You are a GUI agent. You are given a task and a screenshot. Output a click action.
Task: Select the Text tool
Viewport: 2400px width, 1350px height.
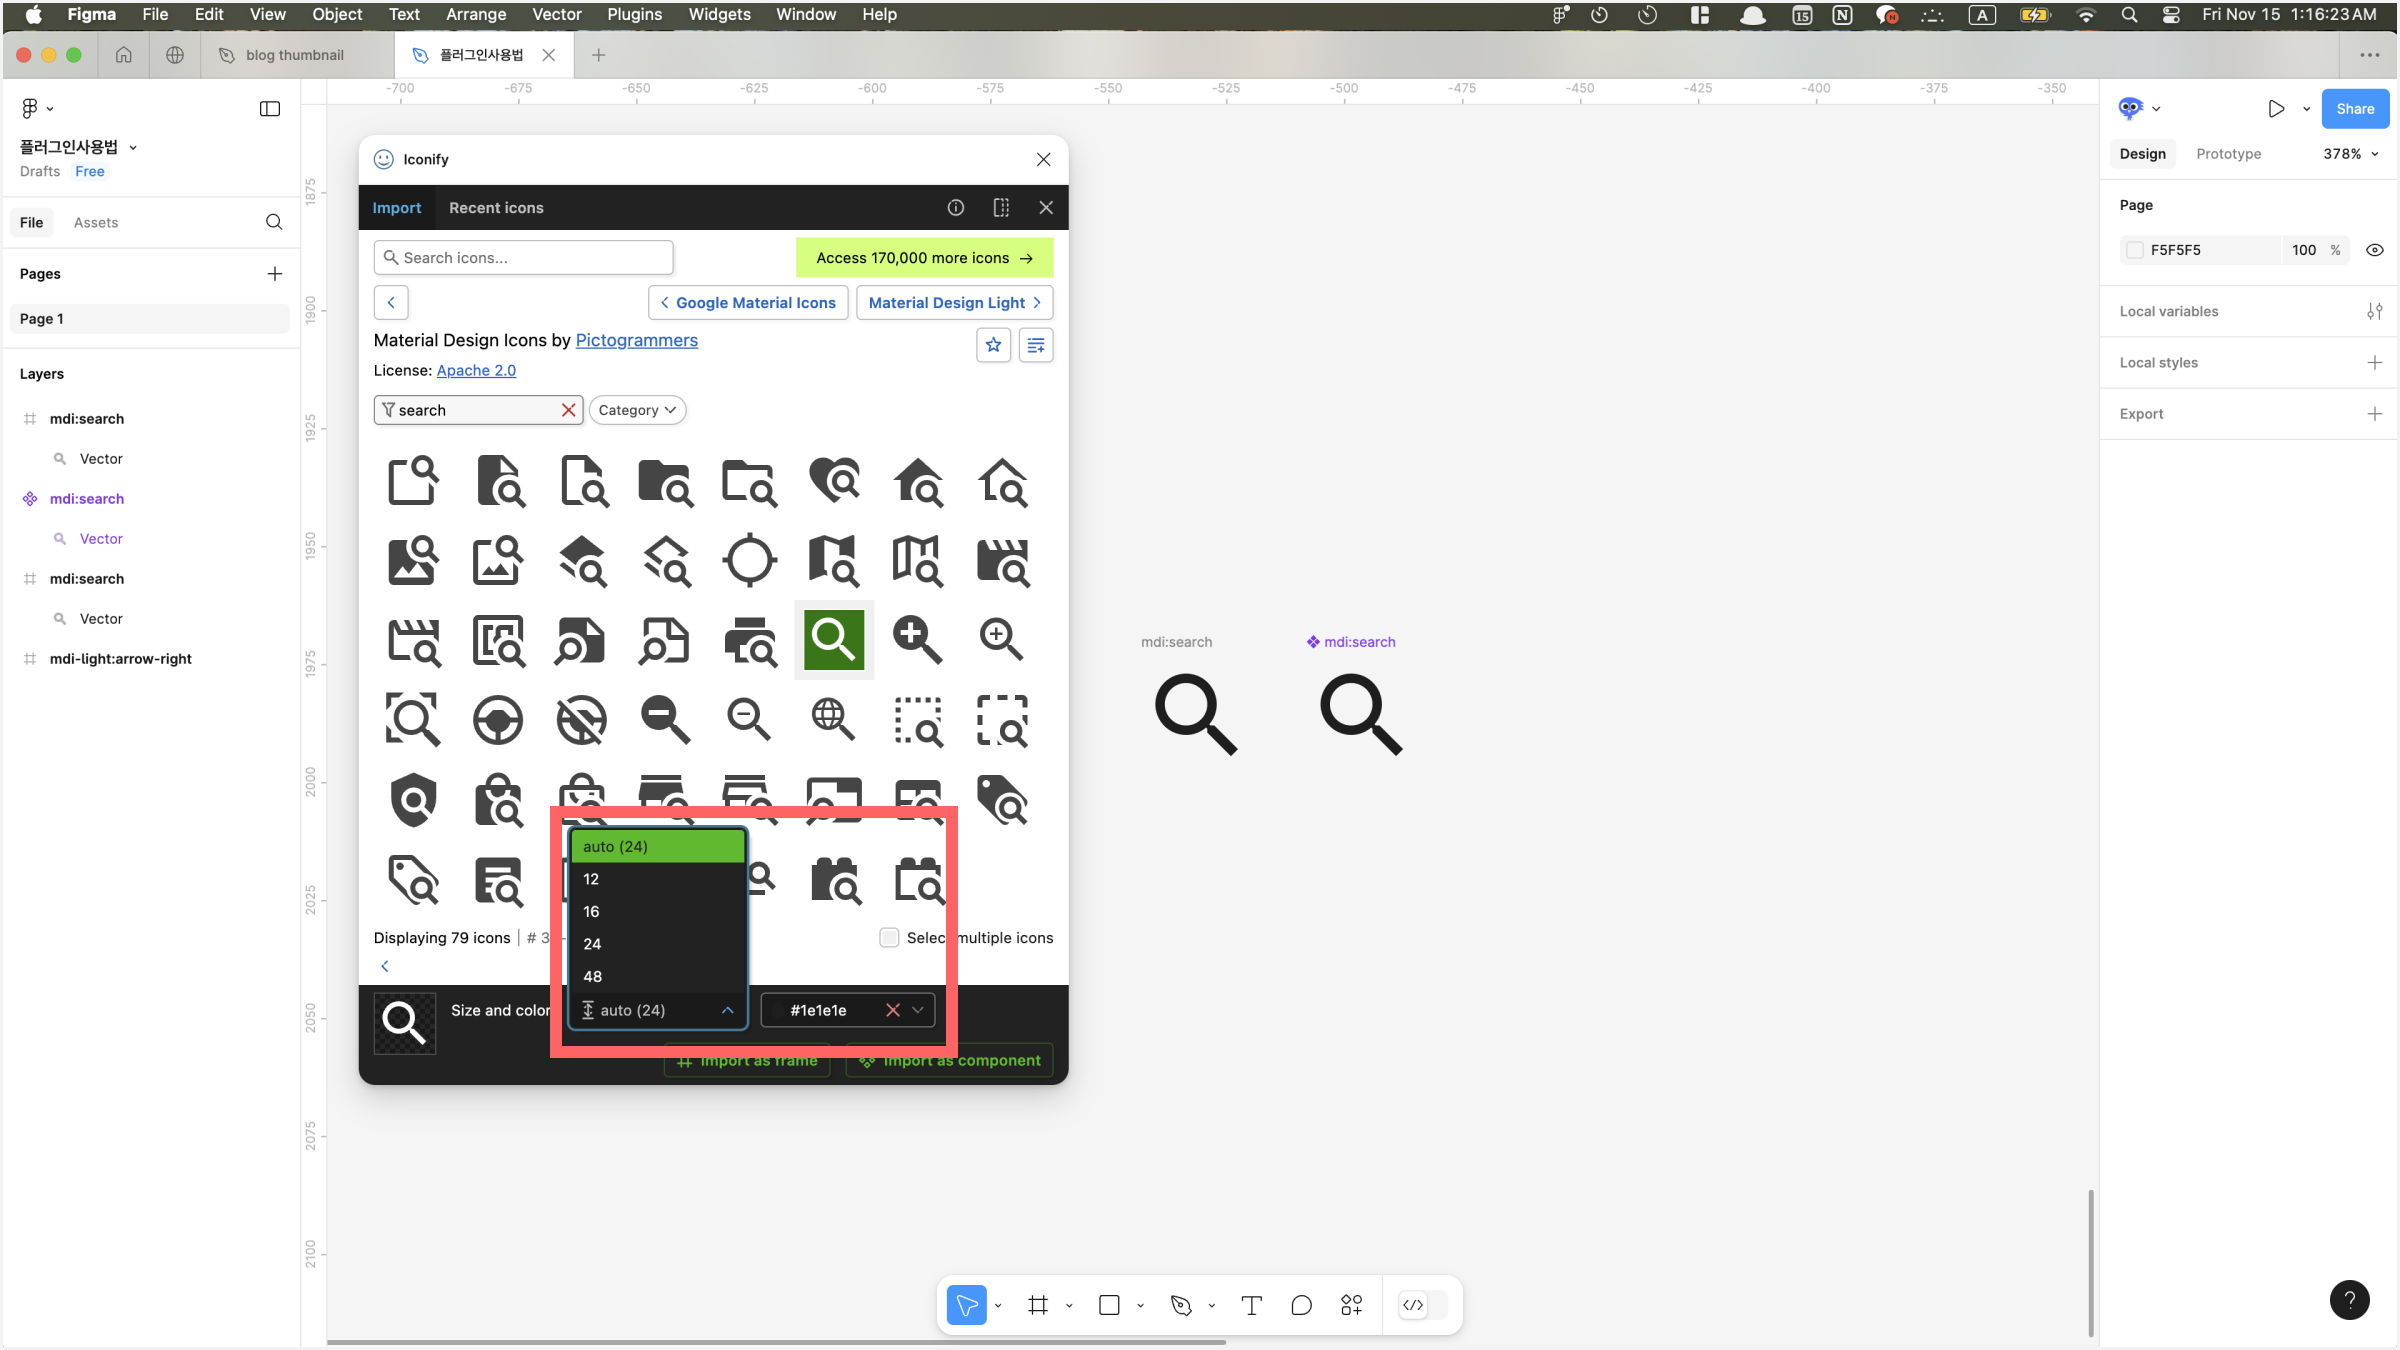click(x=1251, y=1305)
